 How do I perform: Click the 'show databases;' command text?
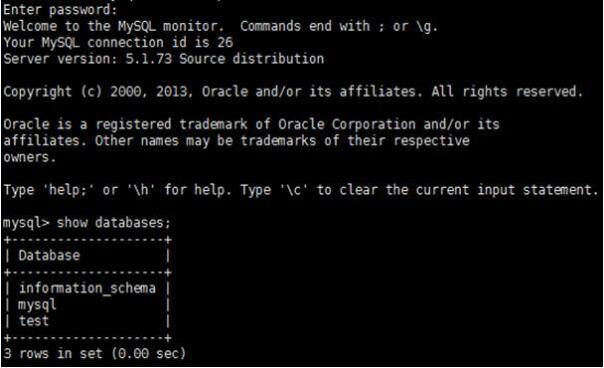[x=114, y=223]
